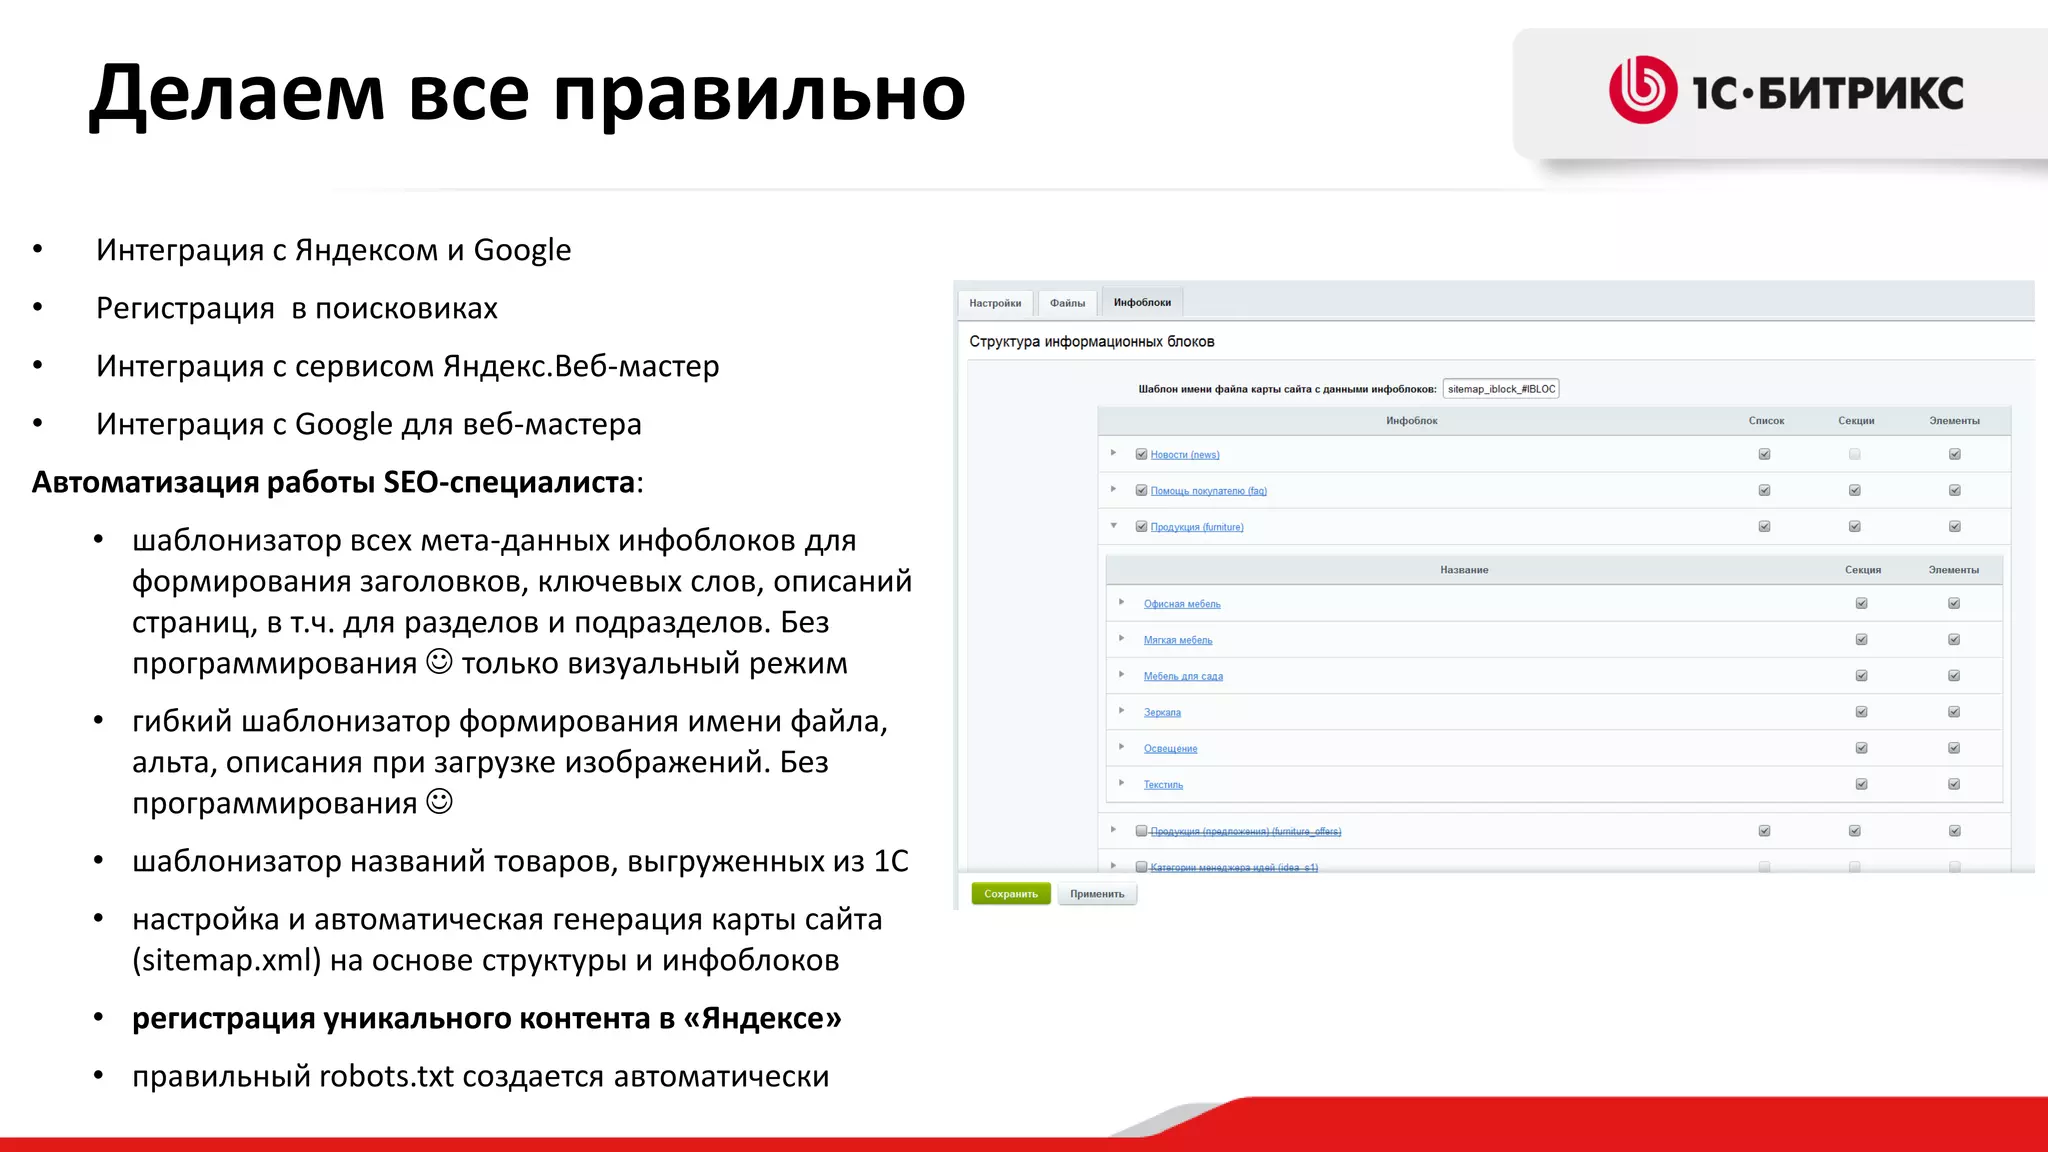Open the Продукция (furniture) link
Viewport: 2048px width, 1152px height.
1197,527
